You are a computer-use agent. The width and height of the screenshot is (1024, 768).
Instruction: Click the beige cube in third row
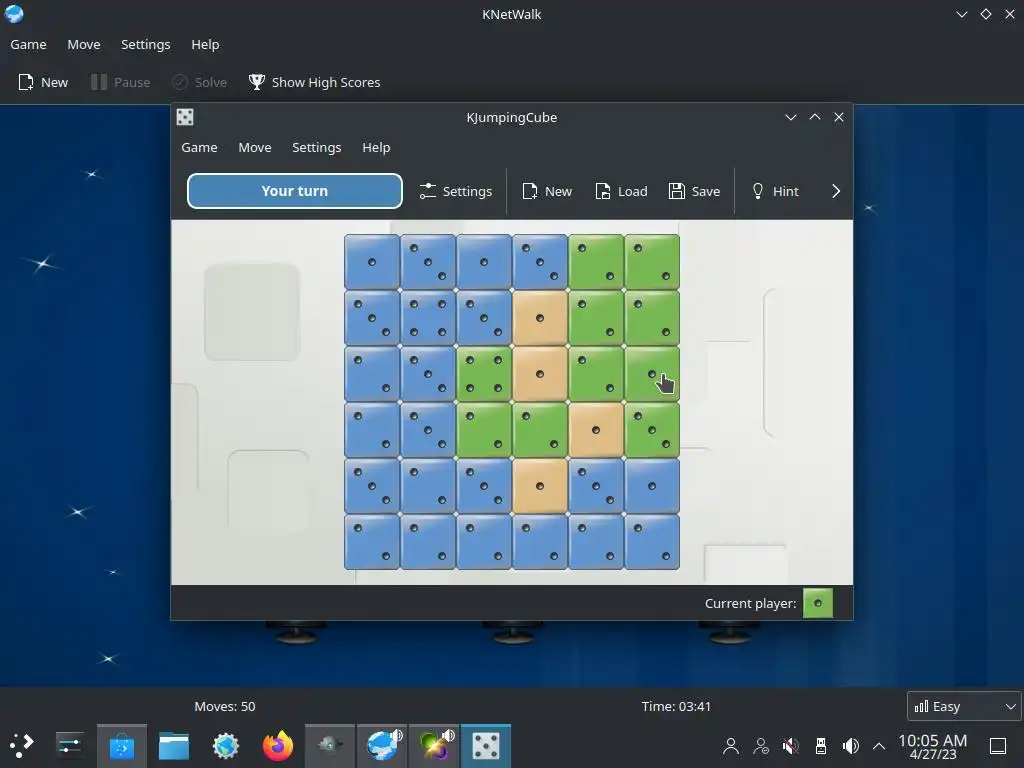tap(539, 374)
